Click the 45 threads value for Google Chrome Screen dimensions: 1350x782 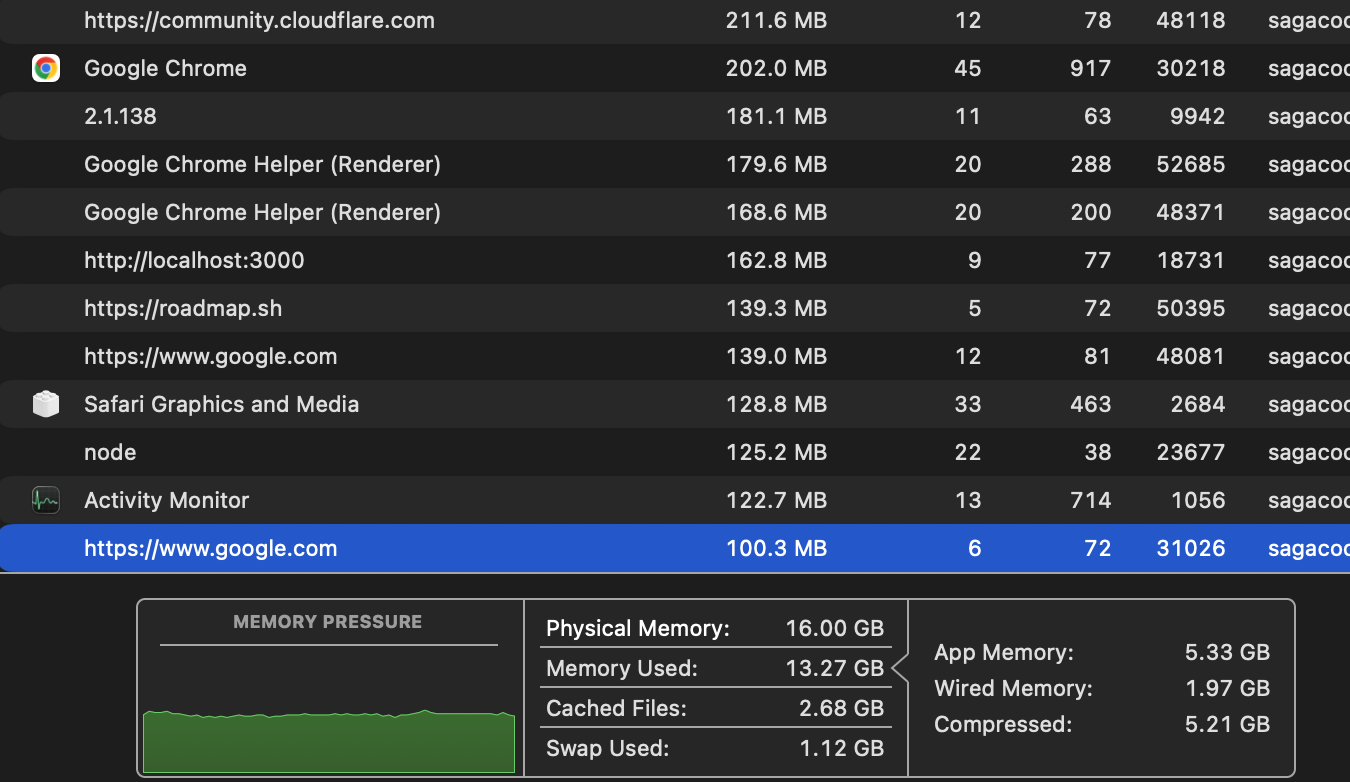click(968, 68)
